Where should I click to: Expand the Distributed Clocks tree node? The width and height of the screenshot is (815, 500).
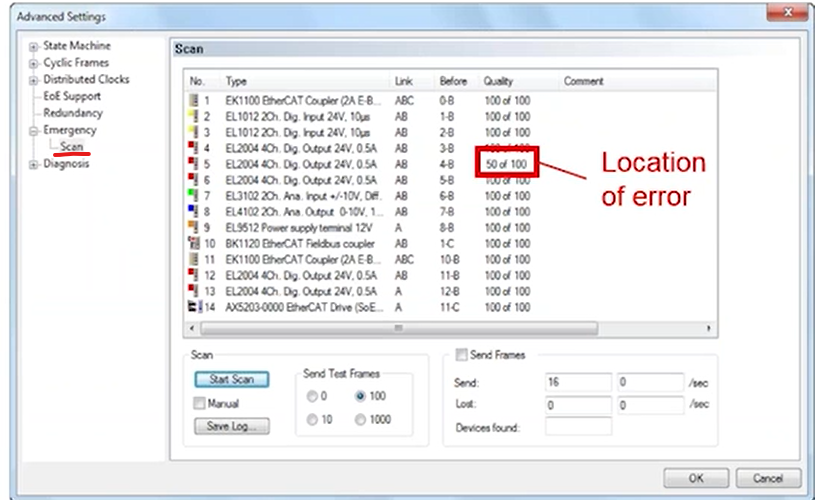[33, 81]
